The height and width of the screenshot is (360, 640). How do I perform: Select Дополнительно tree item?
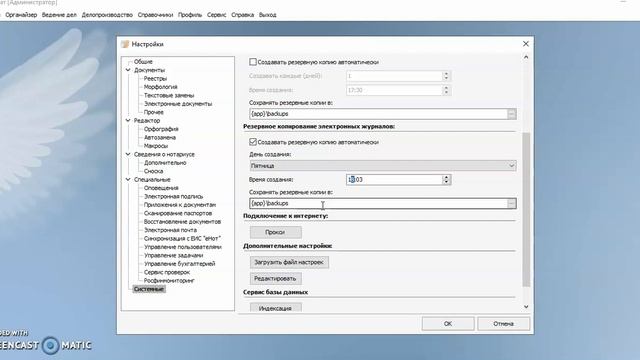[x=165, y=163]
